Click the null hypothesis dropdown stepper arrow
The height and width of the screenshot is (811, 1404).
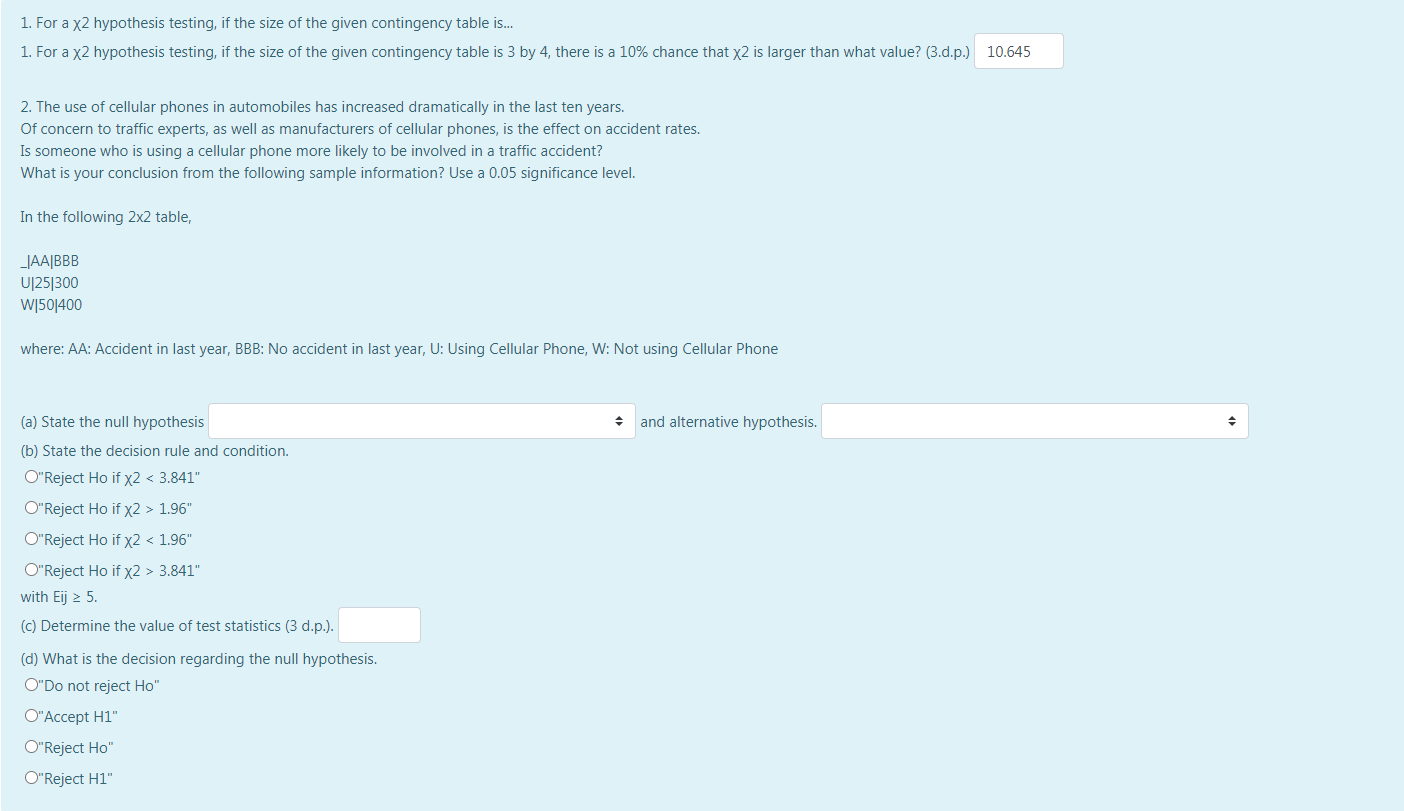tap(620, 420)
